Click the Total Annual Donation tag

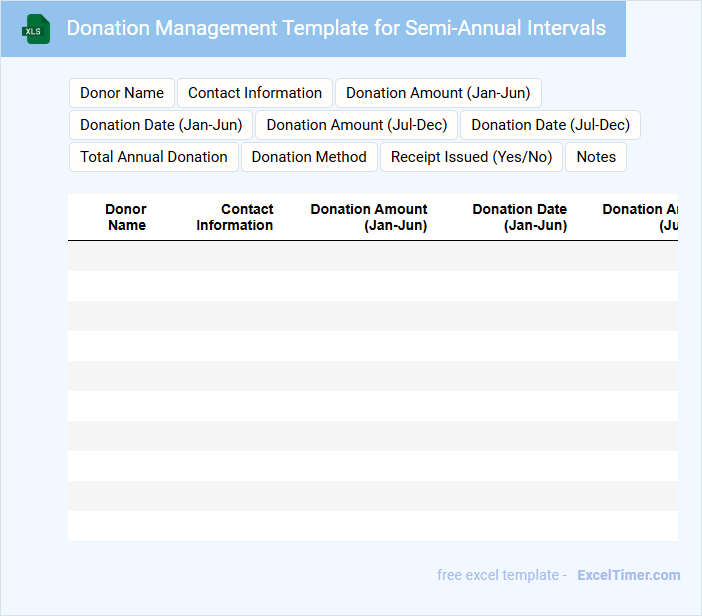pos(154,157)
